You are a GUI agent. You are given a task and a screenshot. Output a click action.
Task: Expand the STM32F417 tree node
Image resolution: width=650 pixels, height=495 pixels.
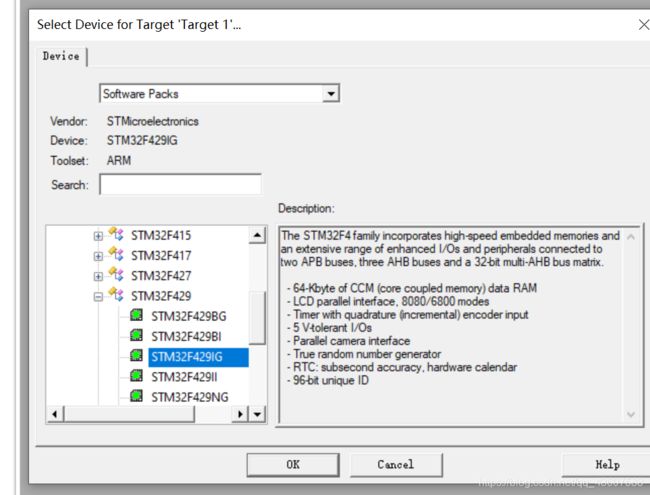coord(98,256)
